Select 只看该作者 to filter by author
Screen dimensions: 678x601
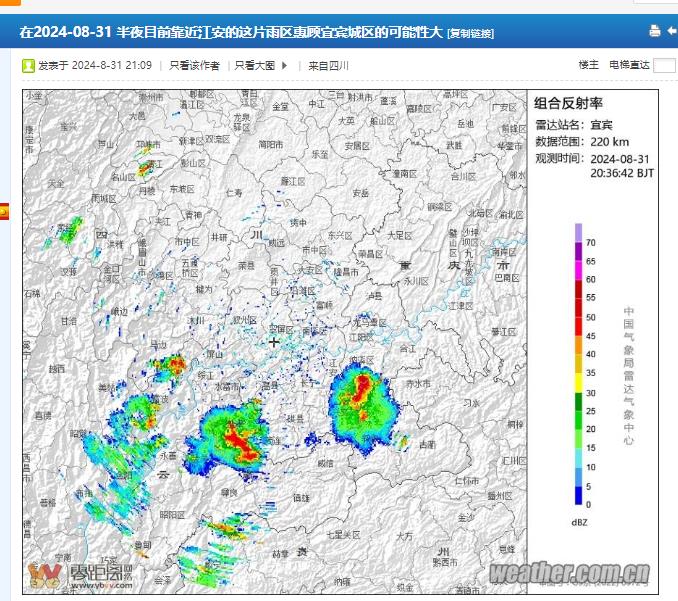[x=194, y=66]
